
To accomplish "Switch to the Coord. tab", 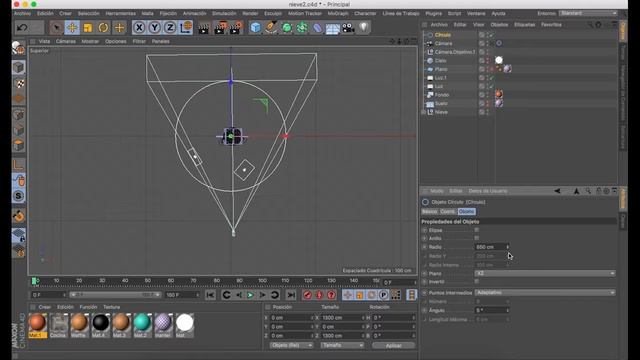I will tap(448, 211).
